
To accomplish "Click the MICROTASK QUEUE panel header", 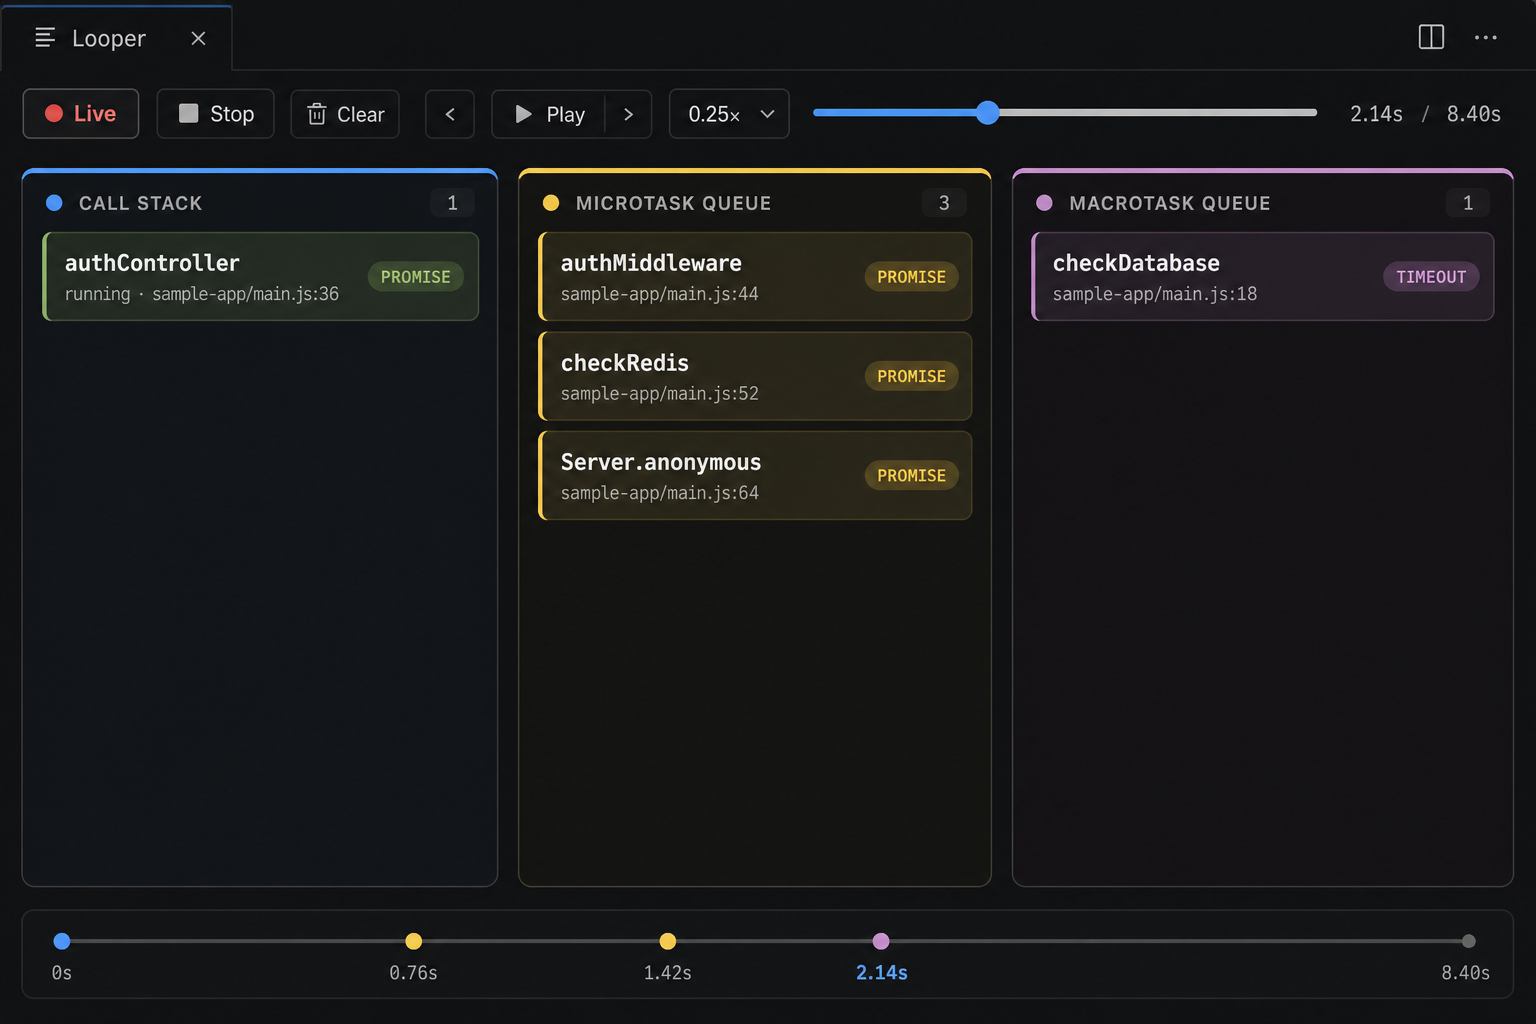I will [673, 203].
